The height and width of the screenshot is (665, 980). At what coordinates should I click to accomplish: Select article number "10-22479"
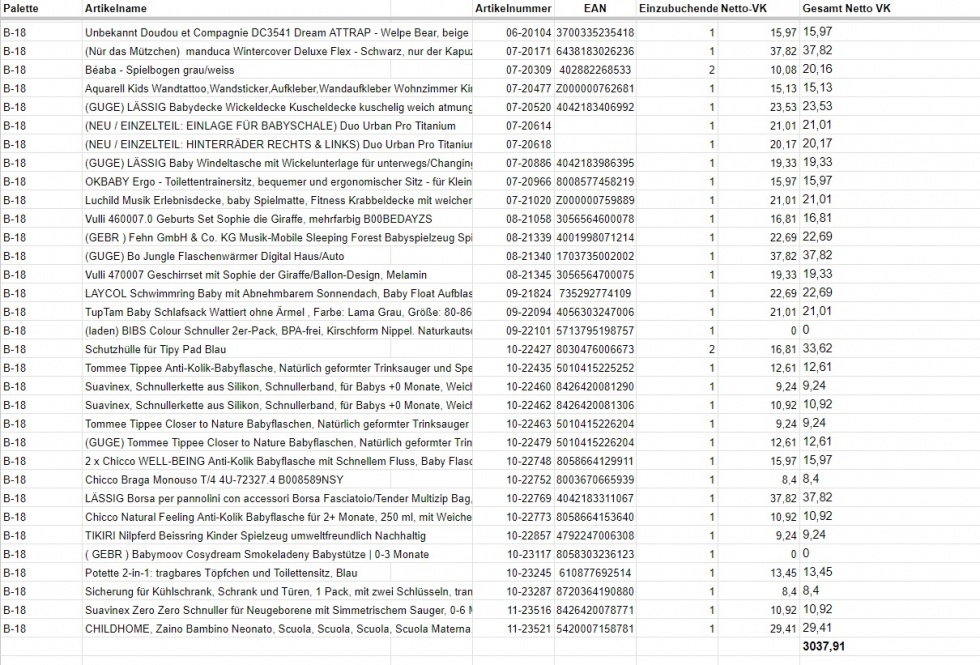click(529, 442)
